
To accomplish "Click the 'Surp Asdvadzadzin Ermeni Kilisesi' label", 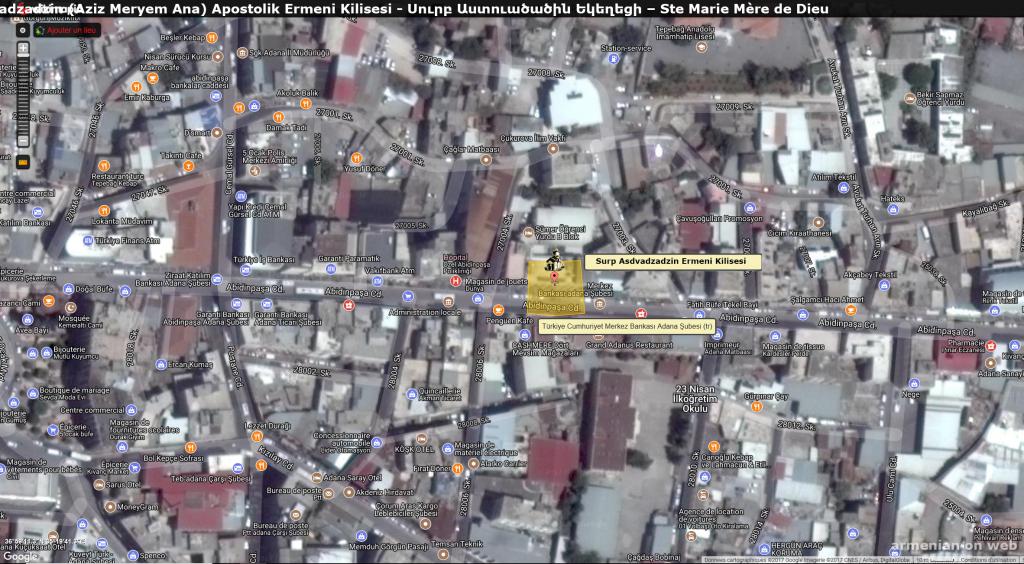I will click(673, 261).
